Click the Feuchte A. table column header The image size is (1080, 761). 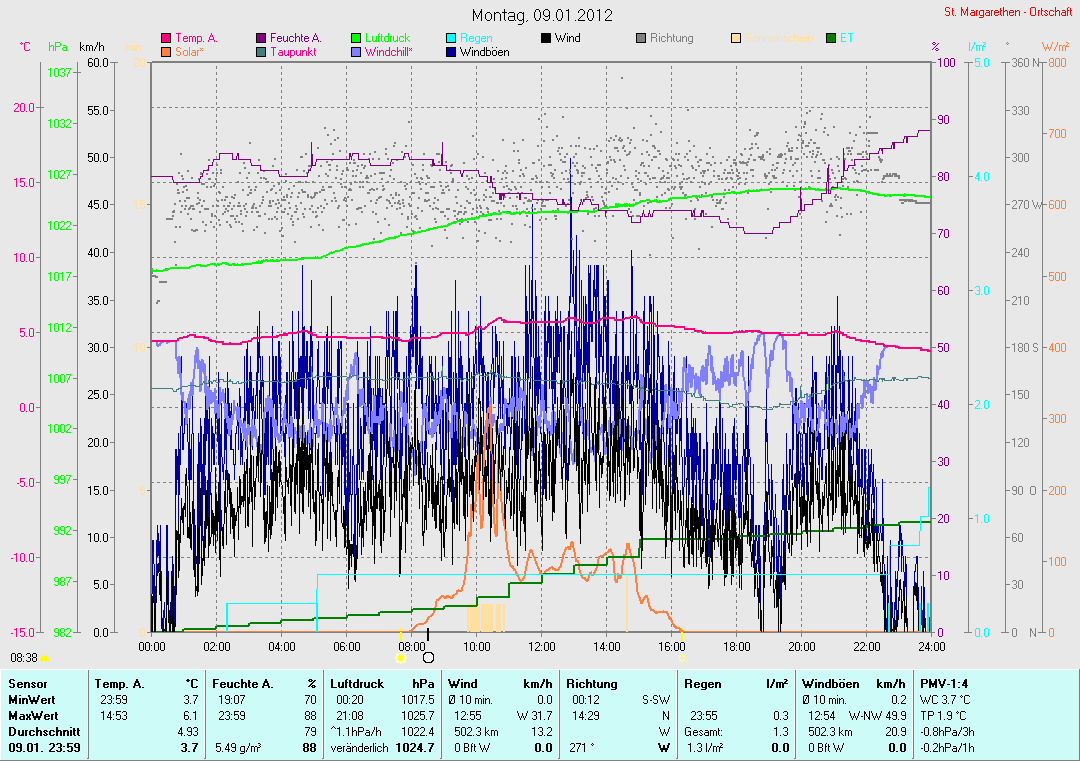(x=242, y=684)
